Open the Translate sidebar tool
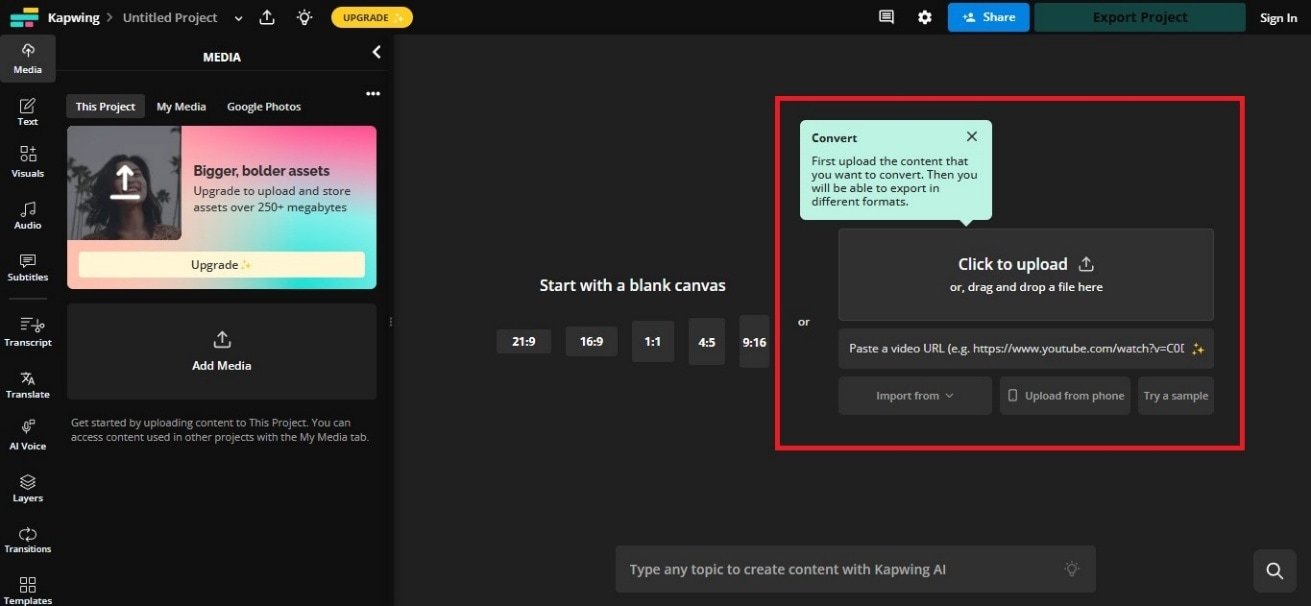Viewport: 1311px width, 606px height. (x=28, y=384)
